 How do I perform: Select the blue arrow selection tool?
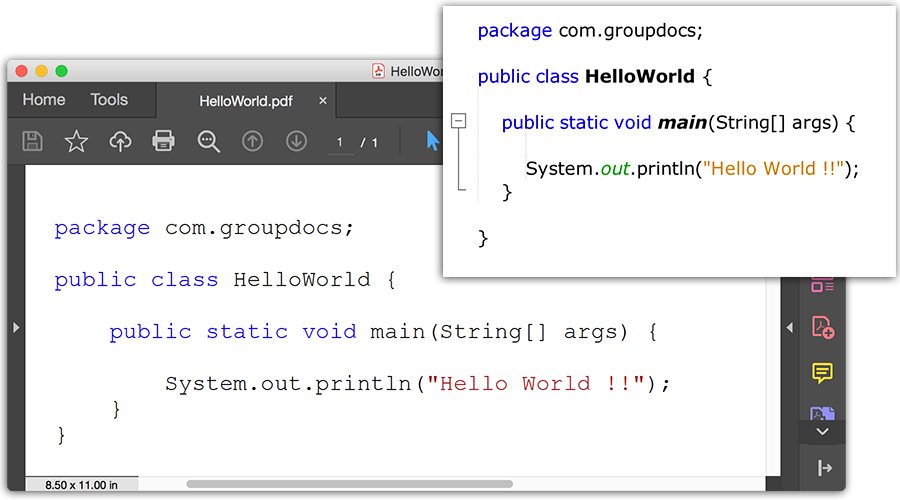[x=432, y=141]
